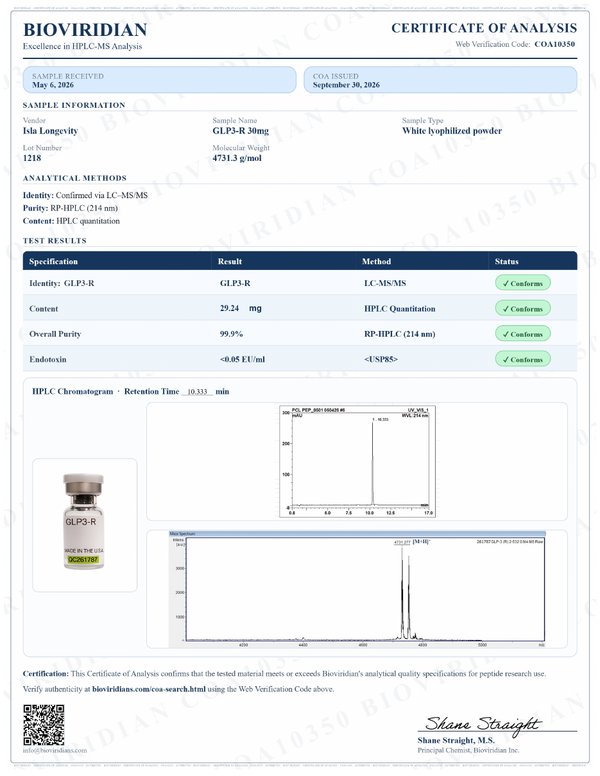Viewport: 600px width, 776px height.
Task: Select the LC-MS/MS method cell
Action: pos(385,283)
